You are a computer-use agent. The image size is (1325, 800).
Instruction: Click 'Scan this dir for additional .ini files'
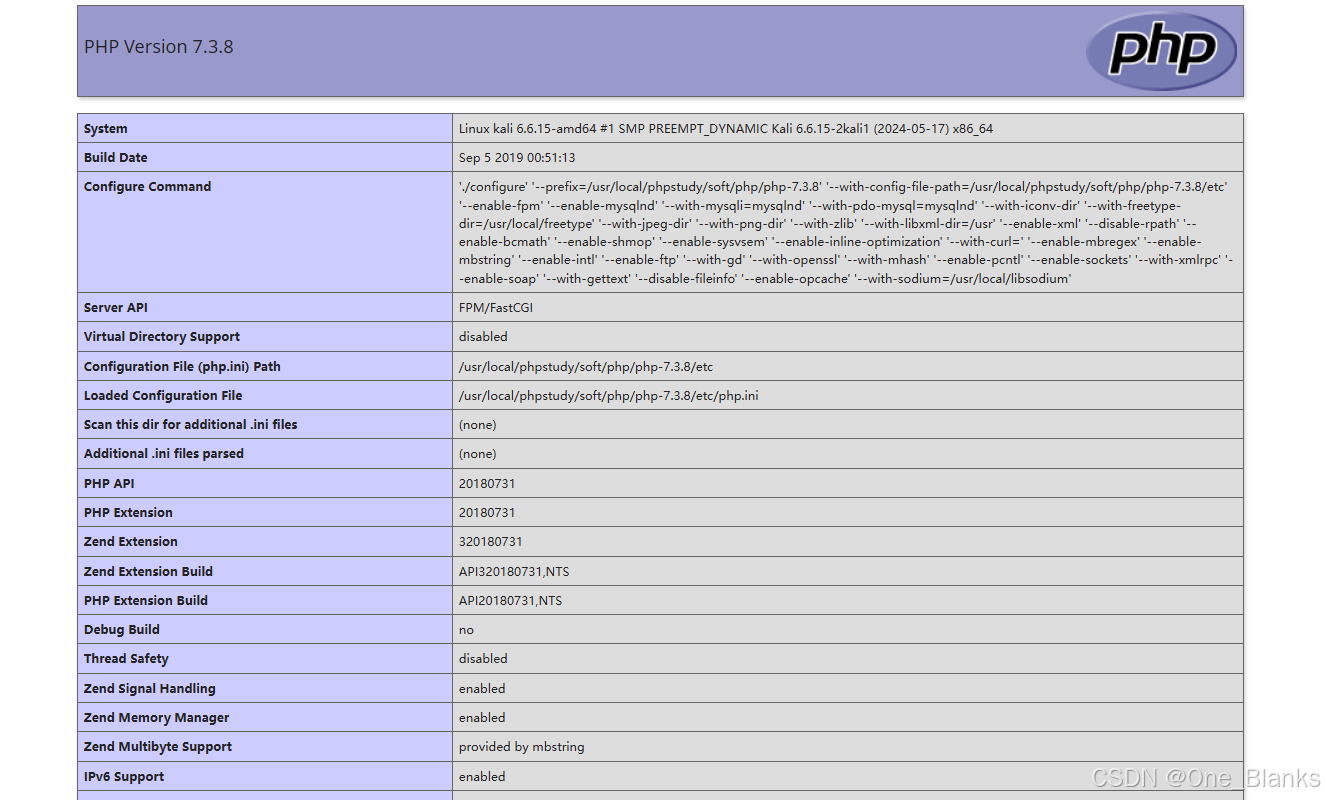191,425
